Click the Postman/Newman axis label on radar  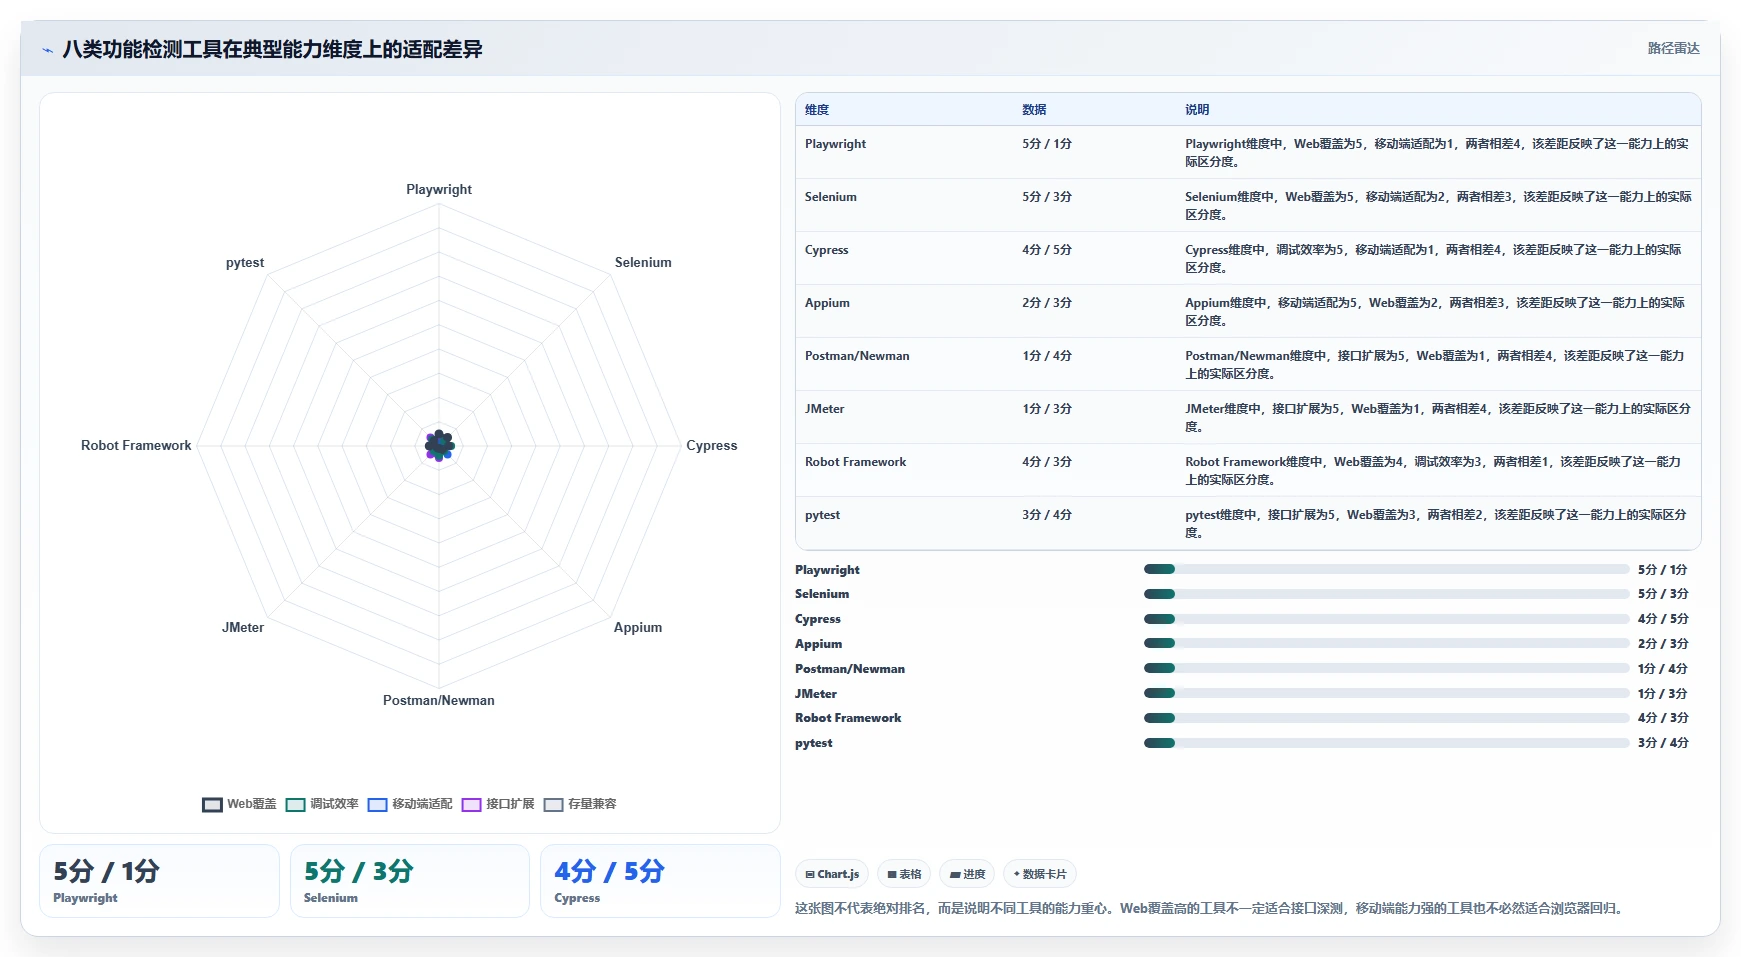pos(439,700)
